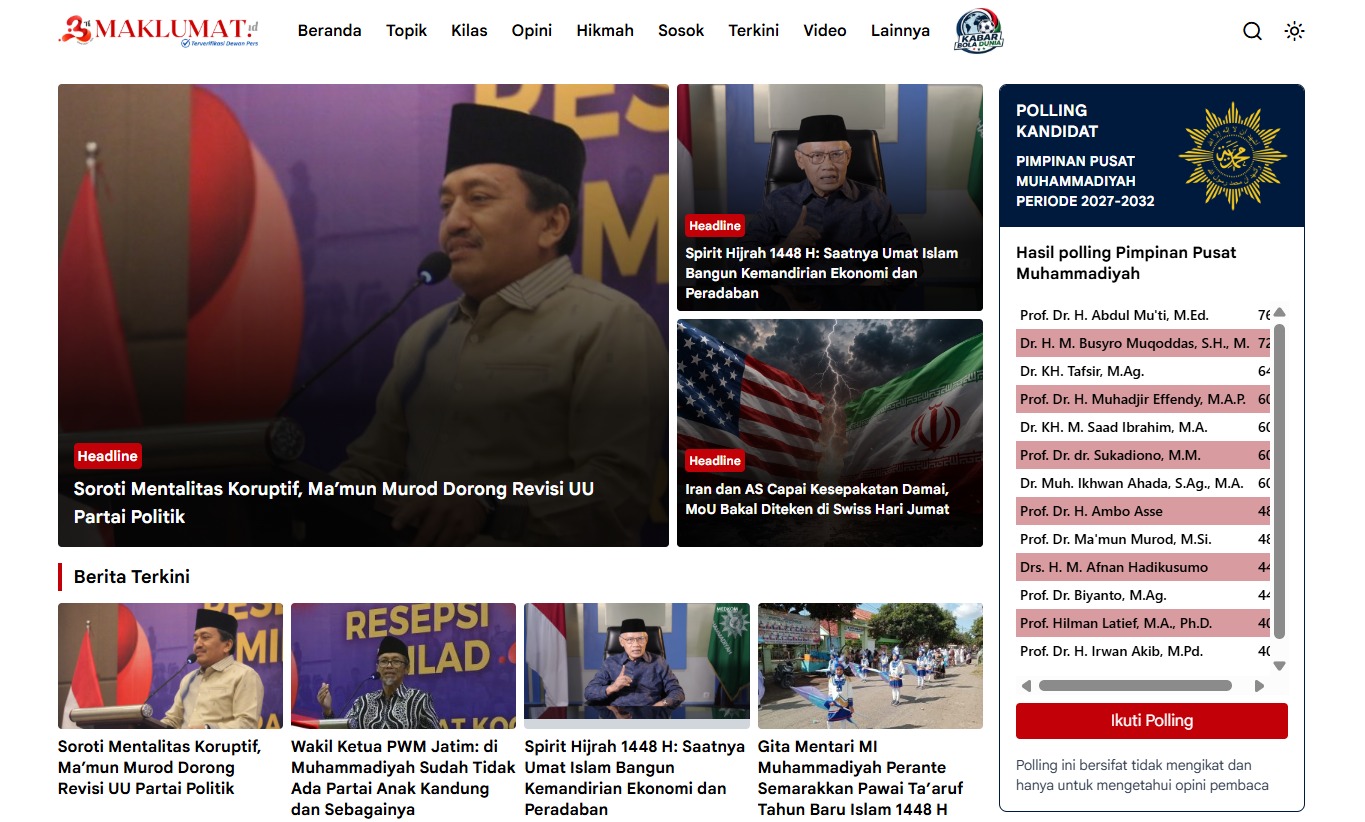Open the search icon in header
The height and width of the screenshot is (822, 1365).
coord(1252,31)
